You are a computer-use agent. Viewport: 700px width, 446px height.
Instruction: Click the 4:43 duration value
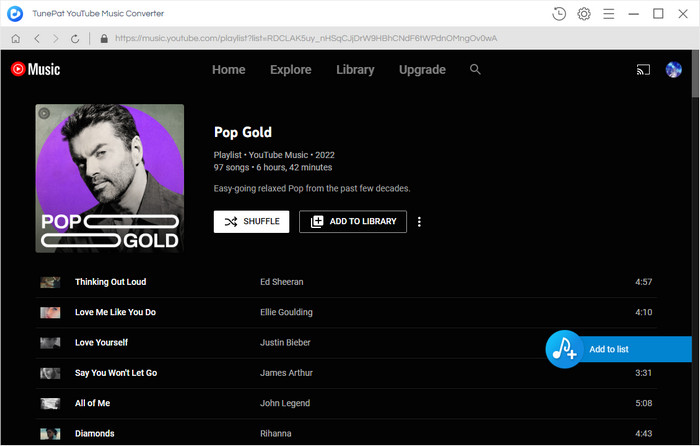(643, 433)
